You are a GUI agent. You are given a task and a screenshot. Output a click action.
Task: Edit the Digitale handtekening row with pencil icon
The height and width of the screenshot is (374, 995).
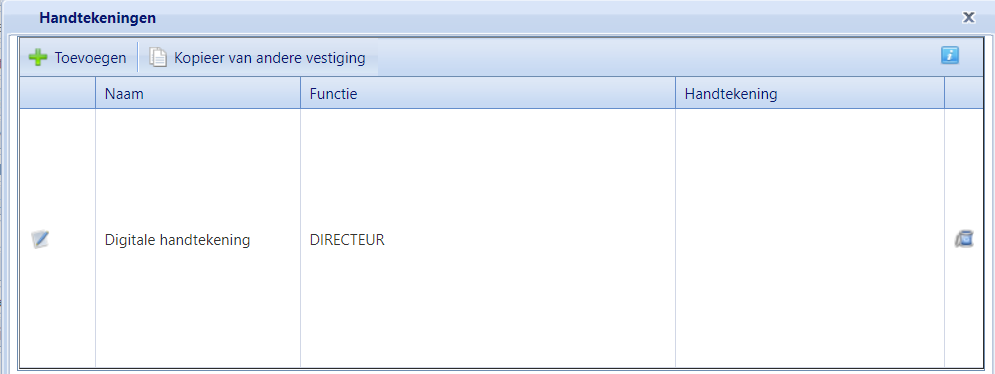tap(40, 239)
